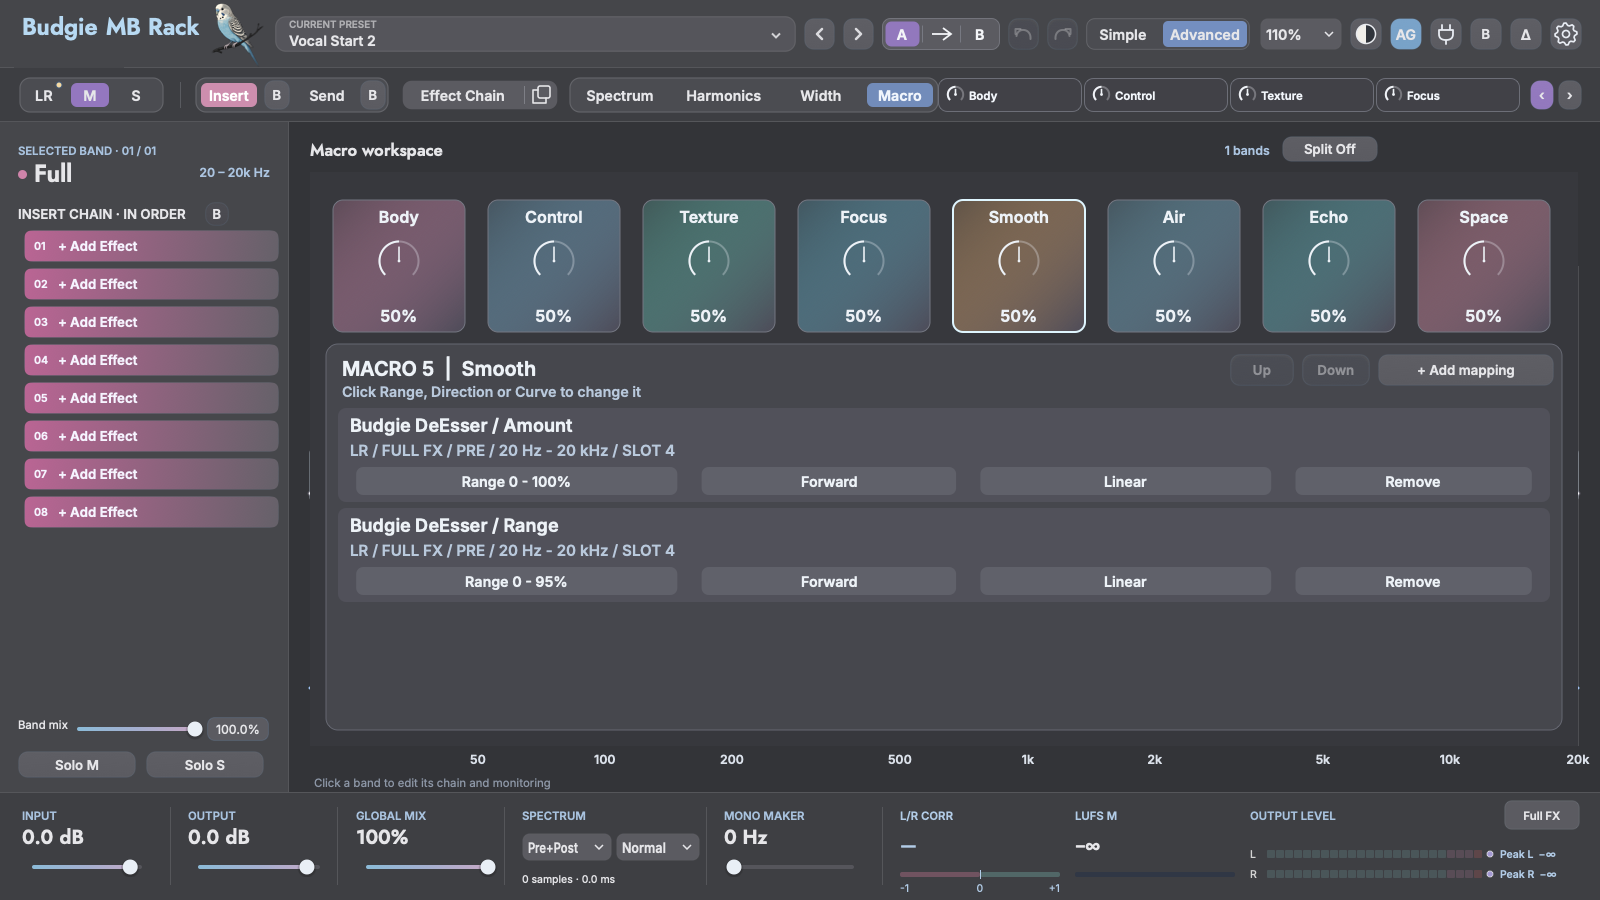
Task: Switch to Advanced mode
Action: click(1204, 34)
